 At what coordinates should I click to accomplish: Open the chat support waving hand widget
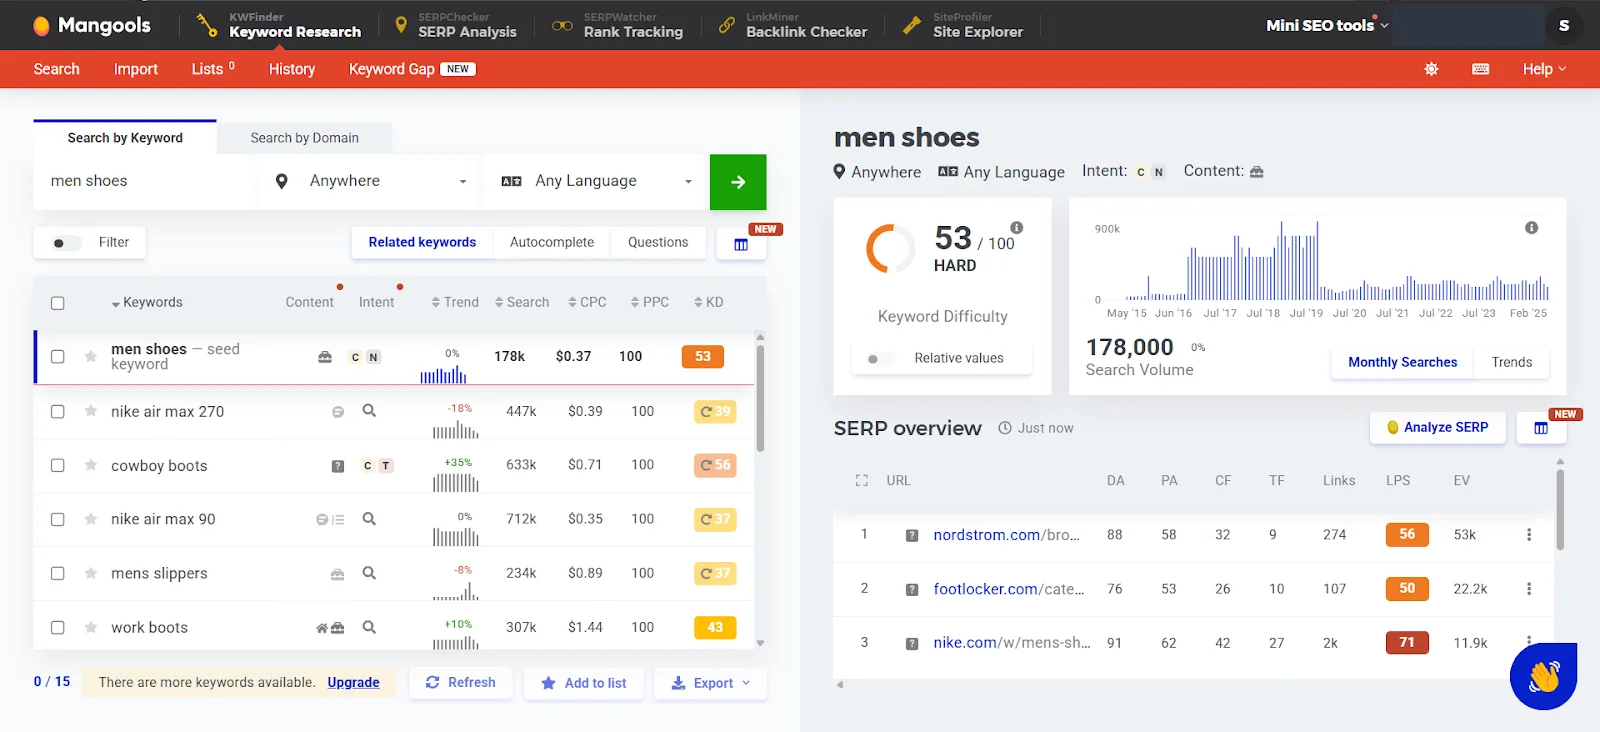[1544, 677]
